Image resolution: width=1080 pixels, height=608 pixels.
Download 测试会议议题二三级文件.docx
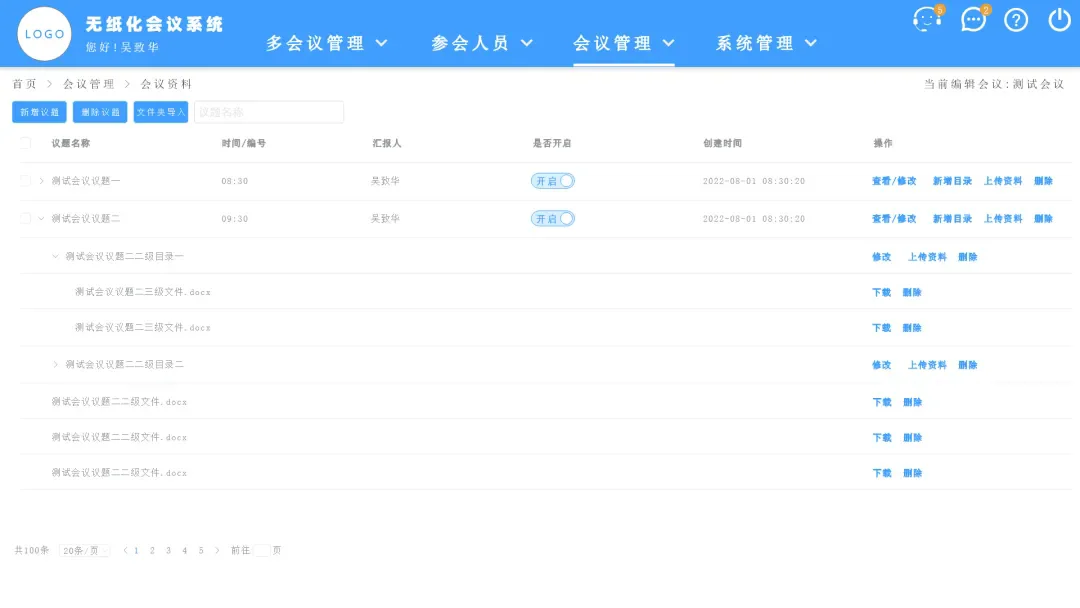881,291
